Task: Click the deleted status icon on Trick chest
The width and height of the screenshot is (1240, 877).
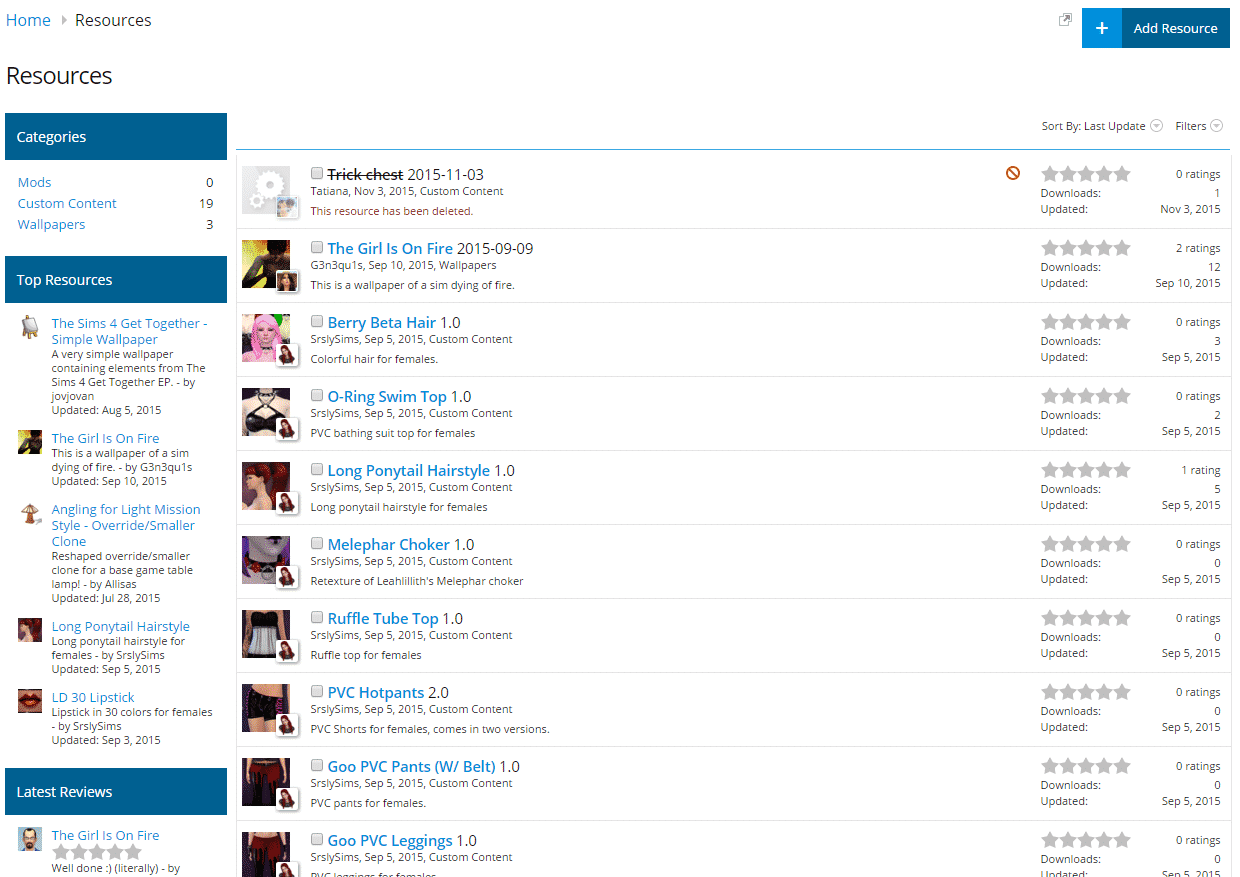Action: [1013, 173]
